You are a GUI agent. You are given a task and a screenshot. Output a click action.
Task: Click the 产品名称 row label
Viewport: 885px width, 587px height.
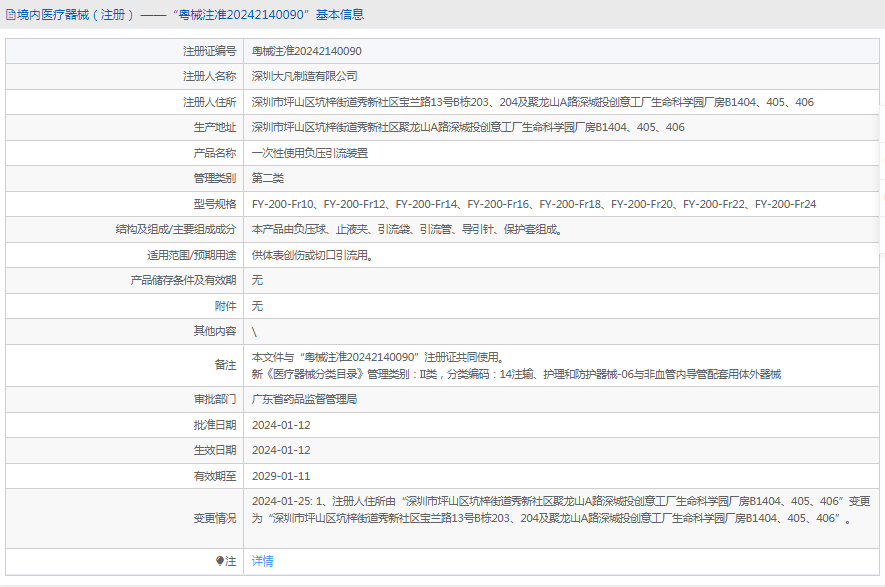pos(215,153)
